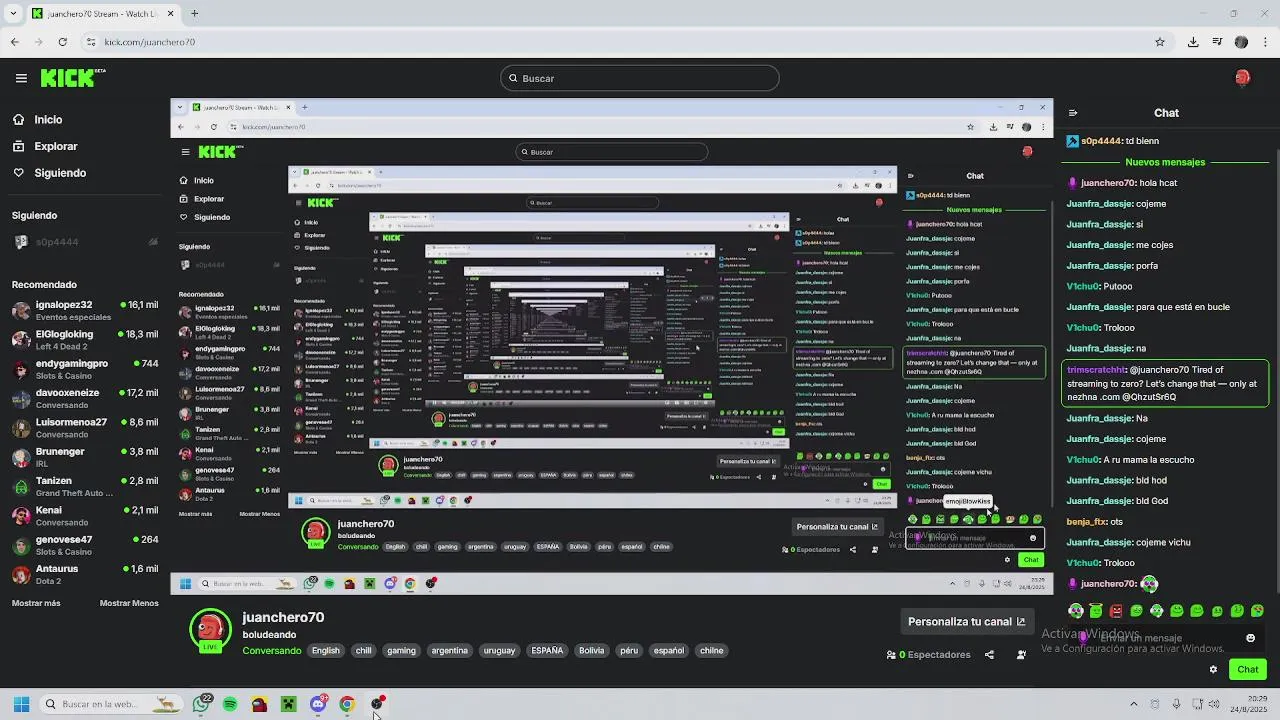Click the large Kick logo in the main header

pos(73,78)
